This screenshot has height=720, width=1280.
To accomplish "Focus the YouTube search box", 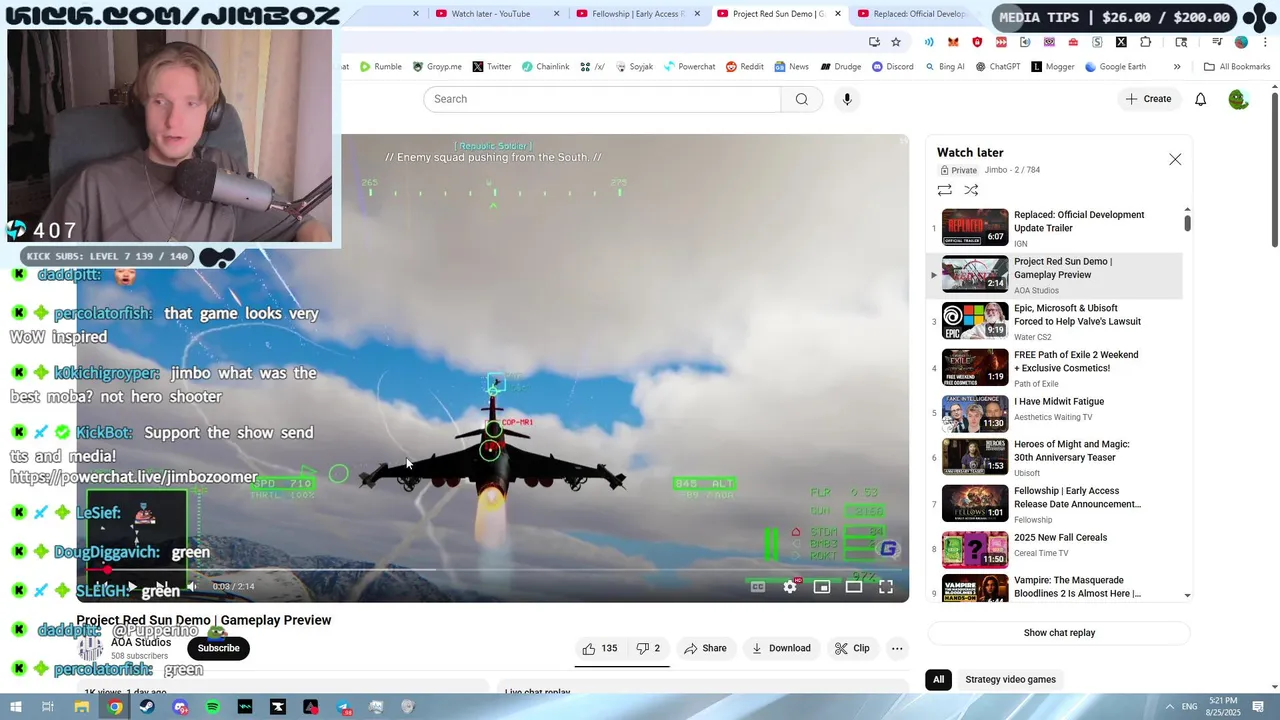I will point(602,99).
